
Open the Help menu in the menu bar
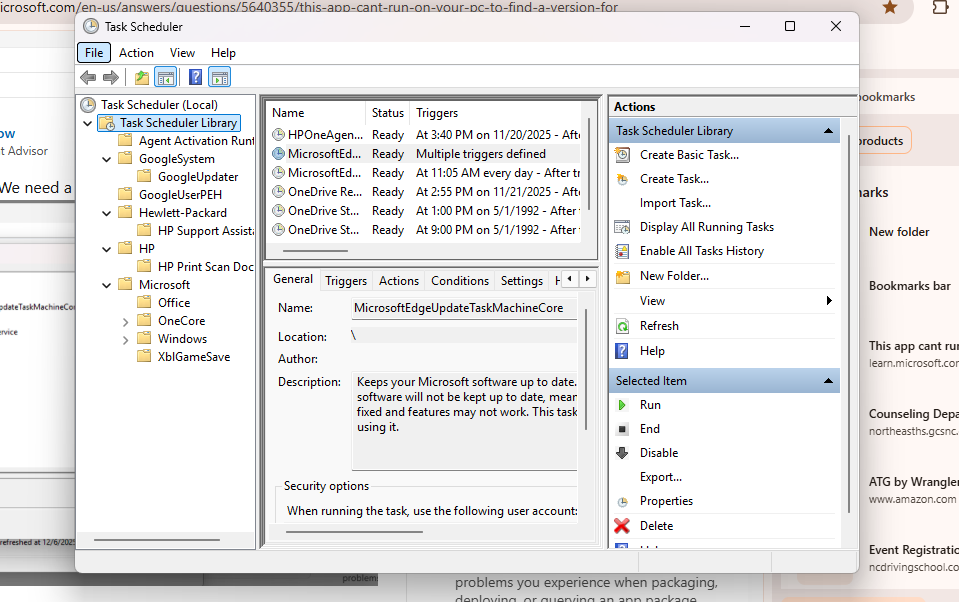(223, 53)
